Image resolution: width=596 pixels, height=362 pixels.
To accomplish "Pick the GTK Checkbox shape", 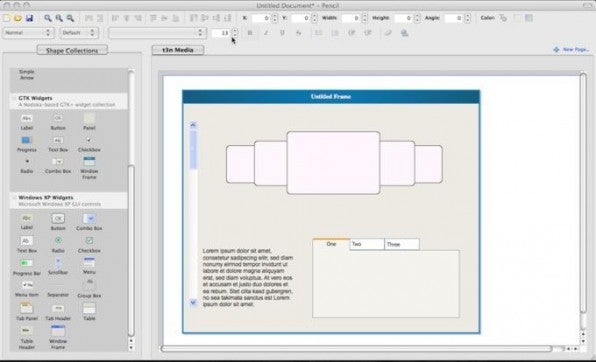I will [89, 144].
